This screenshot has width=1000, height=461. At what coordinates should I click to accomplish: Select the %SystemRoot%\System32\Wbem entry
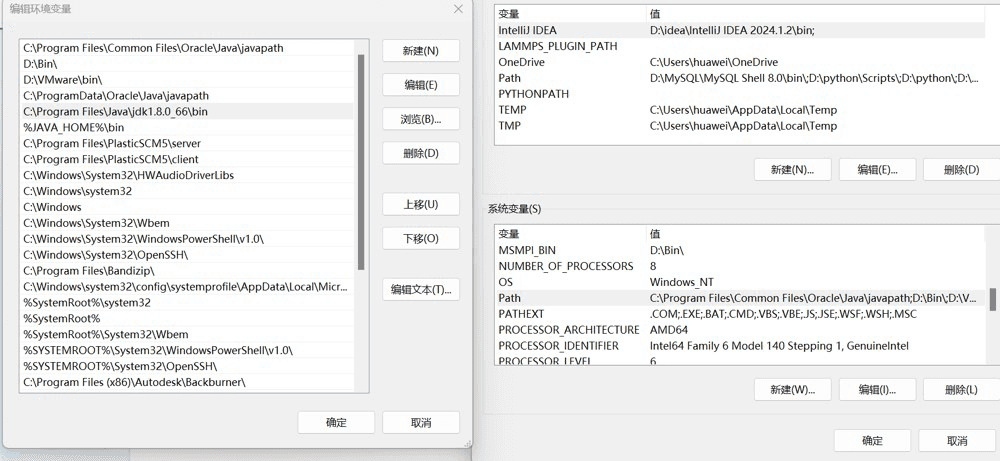click(186, 335)
